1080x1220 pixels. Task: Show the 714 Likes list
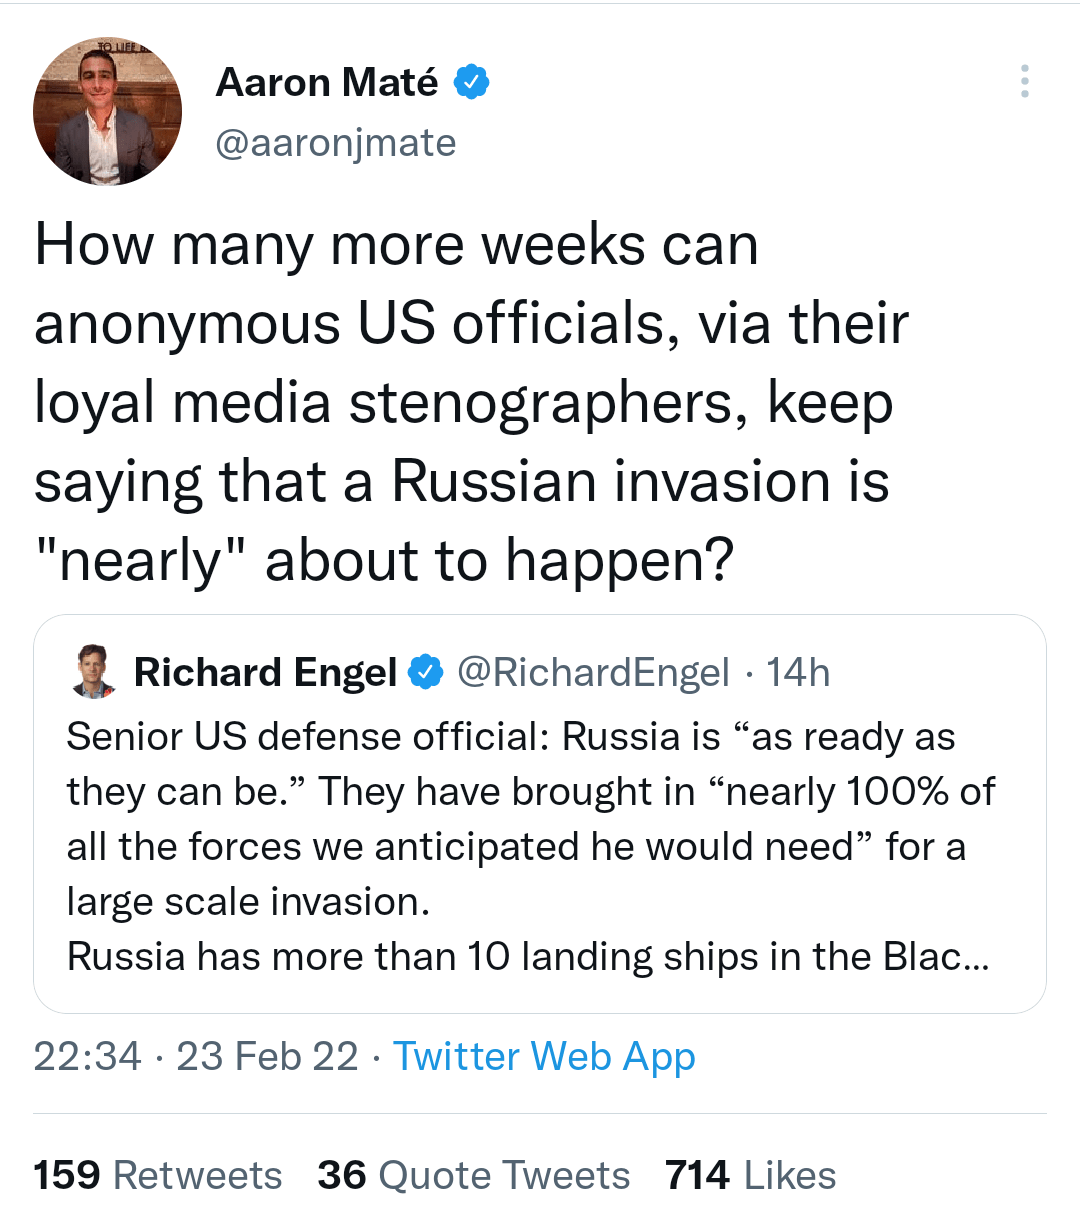(x=750, y=1175)
